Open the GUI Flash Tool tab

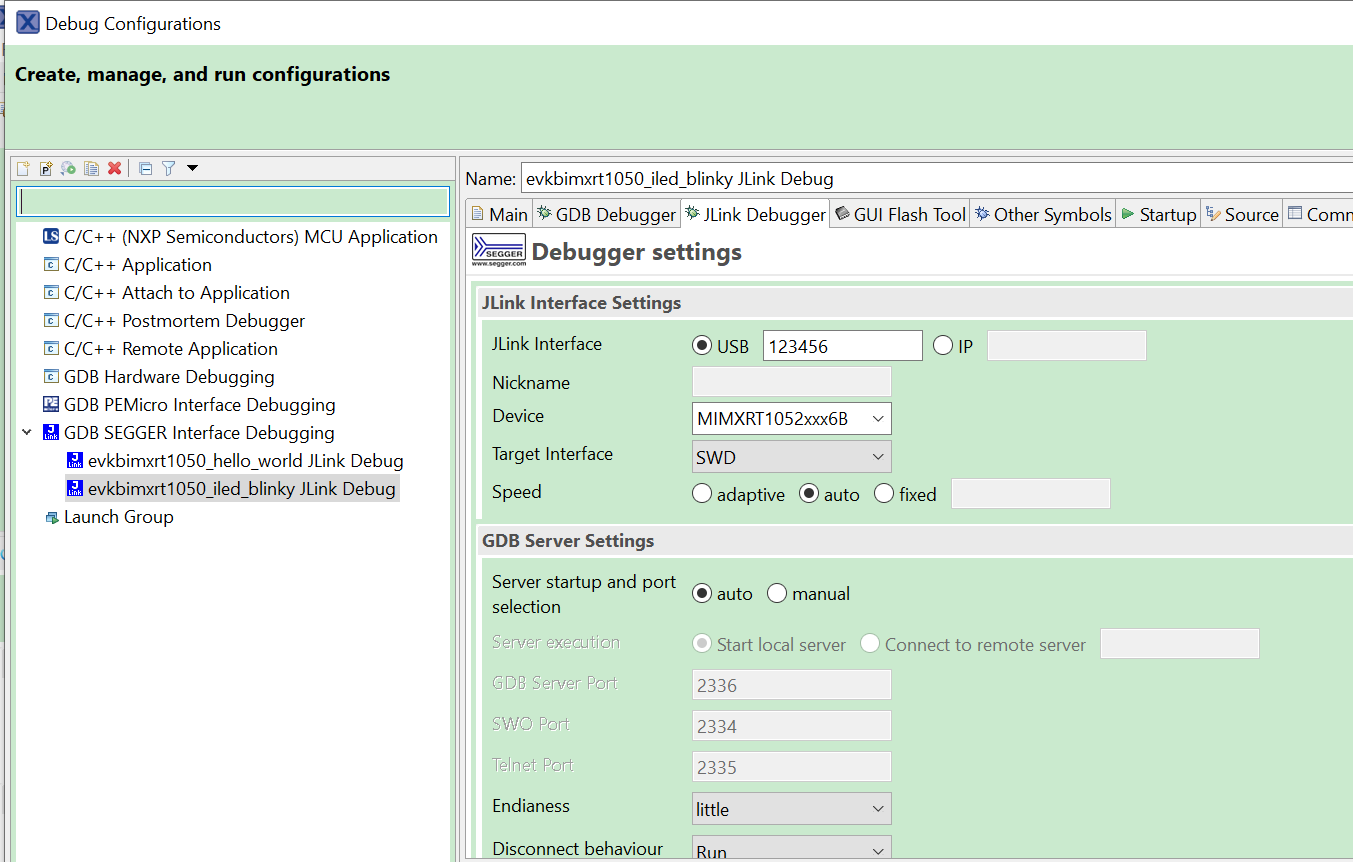pos(900,214)
